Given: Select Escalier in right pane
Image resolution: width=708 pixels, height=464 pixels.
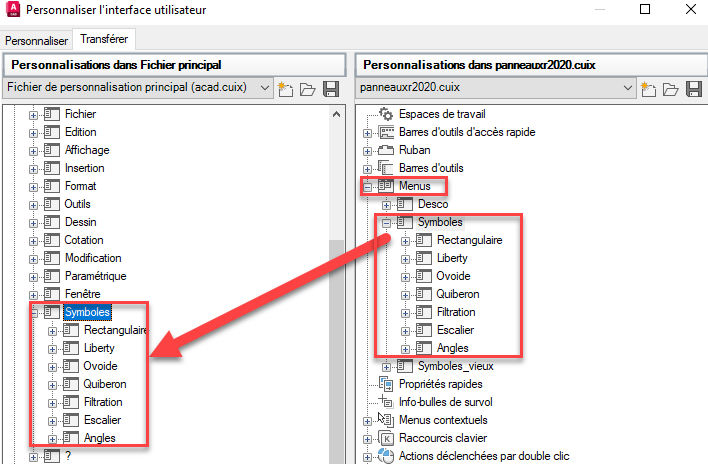Looking at the screenshot, I should coord(456,330).
